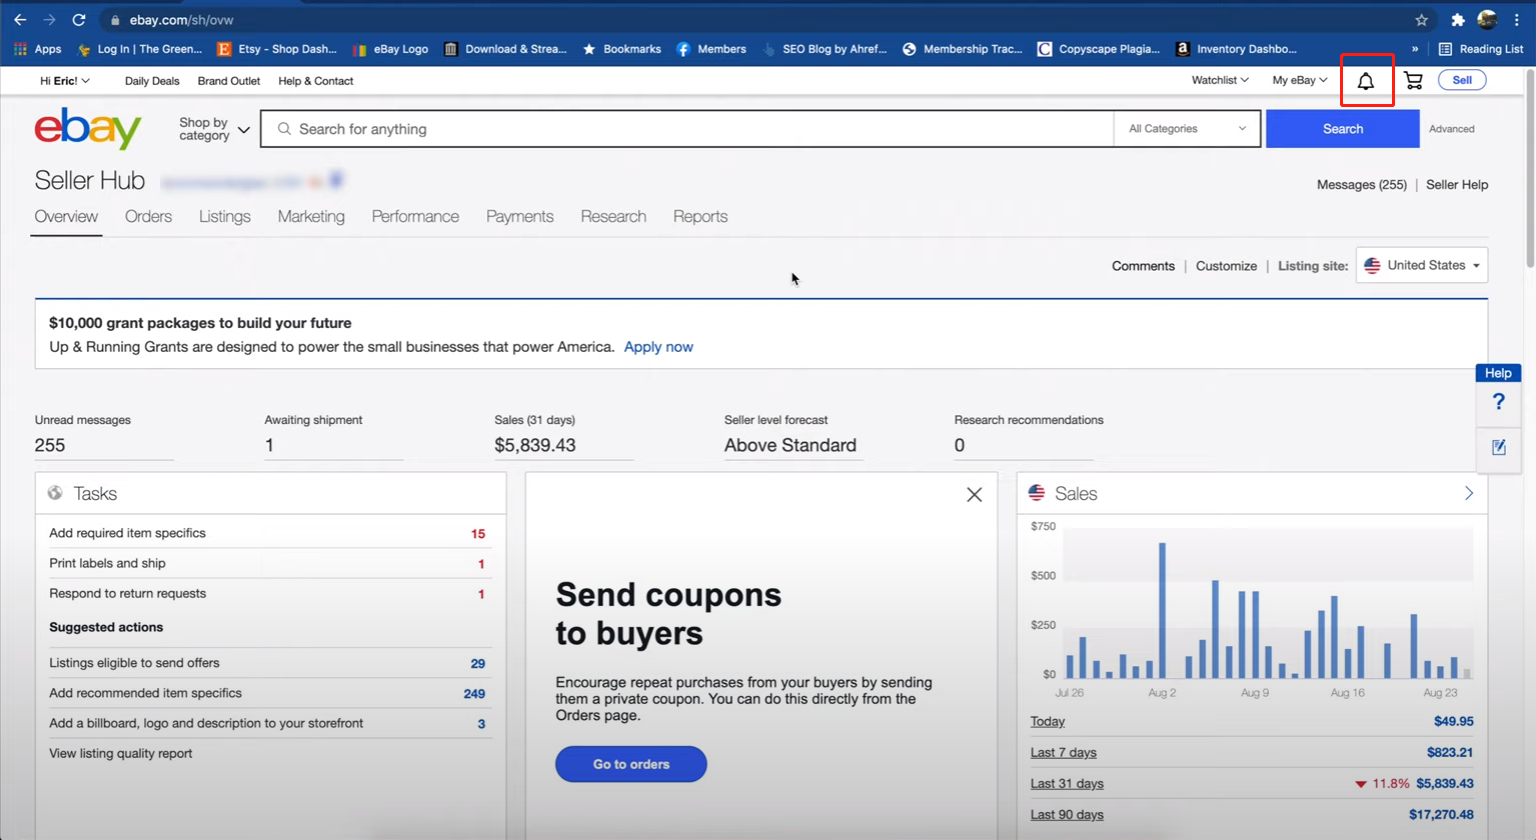Image resolution: width=1536 pixels, height=840 pixels.
Task: Click the Brand Outlet link
Action: [x=228, y=81]
